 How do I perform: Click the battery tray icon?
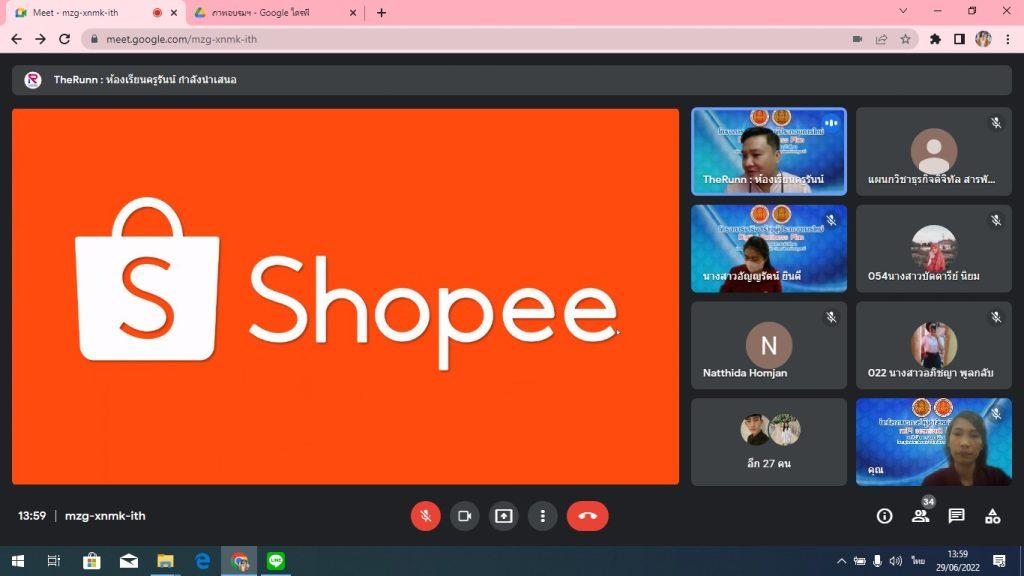click(x=860, y=561)
